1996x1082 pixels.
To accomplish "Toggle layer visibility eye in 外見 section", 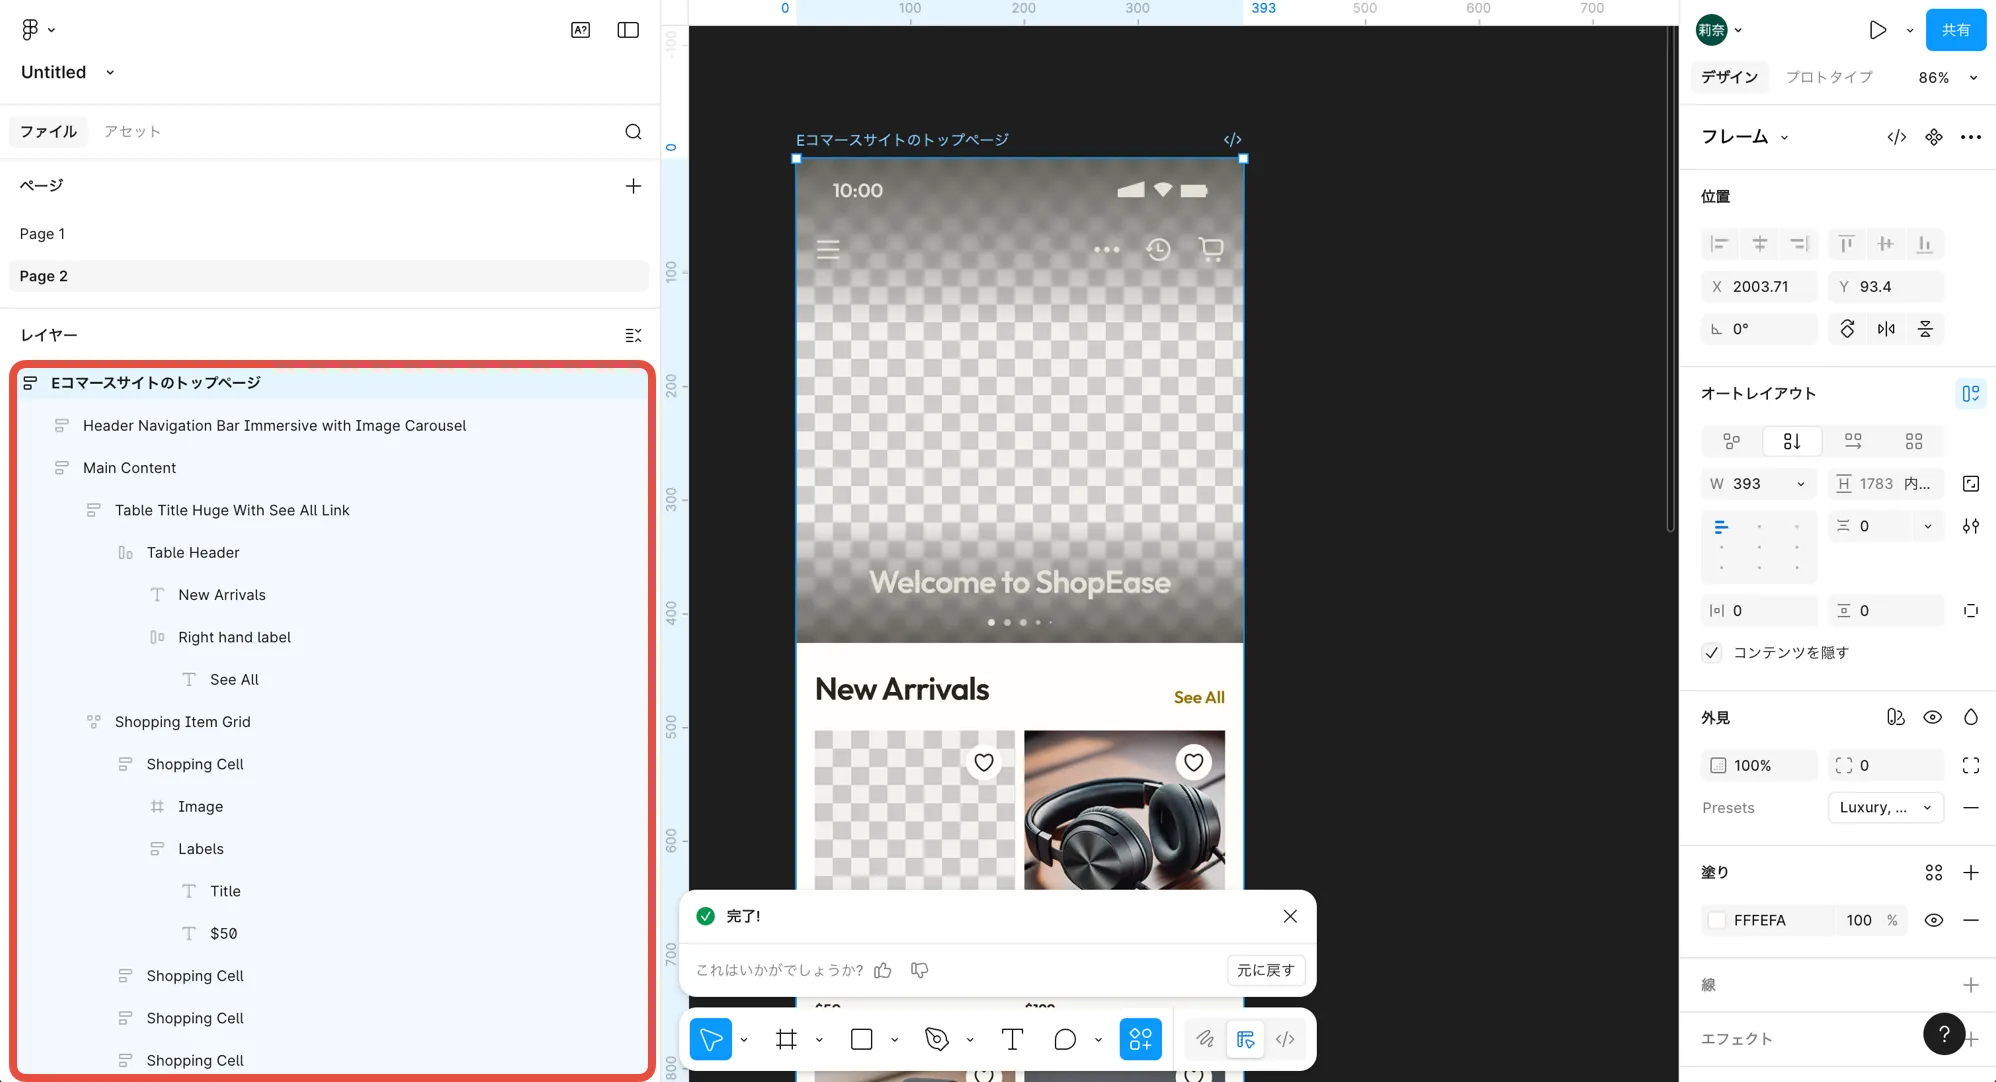I will click(x=1932, y=717).
